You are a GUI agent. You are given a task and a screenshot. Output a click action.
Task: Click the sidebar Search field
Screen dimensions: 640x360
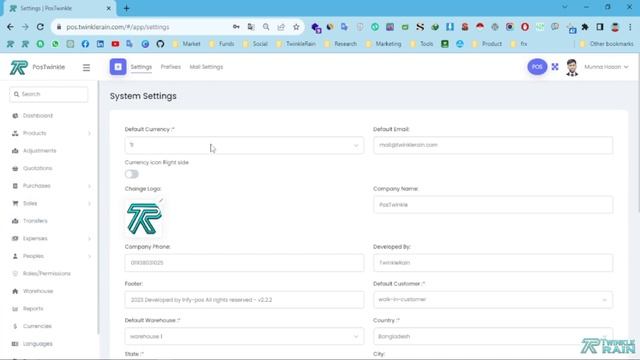point(49,94)
